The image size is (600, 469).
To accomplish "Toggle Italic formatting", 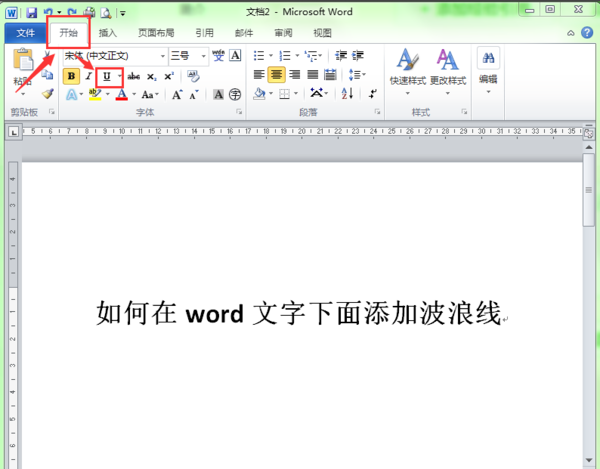I will tap(88, 76).
